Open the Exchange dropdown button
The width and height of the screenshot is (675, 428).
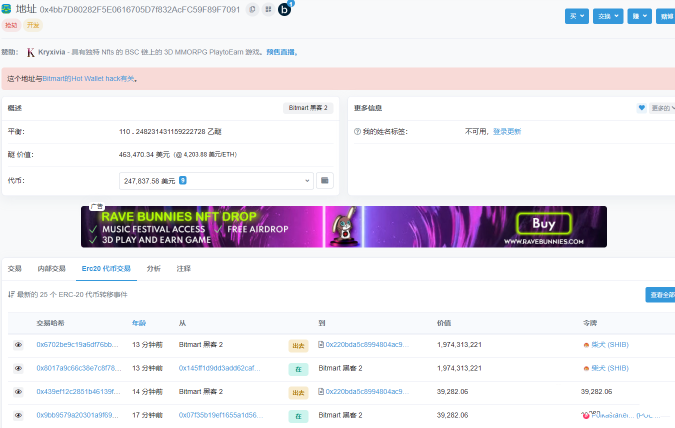click(x=608, y=16)
